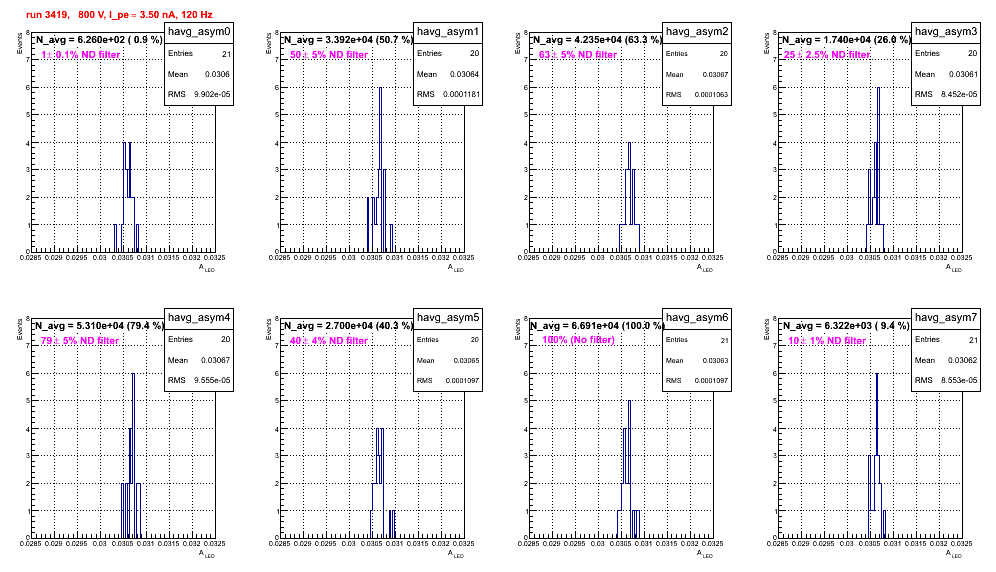Click the magenta 50± 5% ND filter label
Screen dimensions: 996x572
[x=329, y=55]
